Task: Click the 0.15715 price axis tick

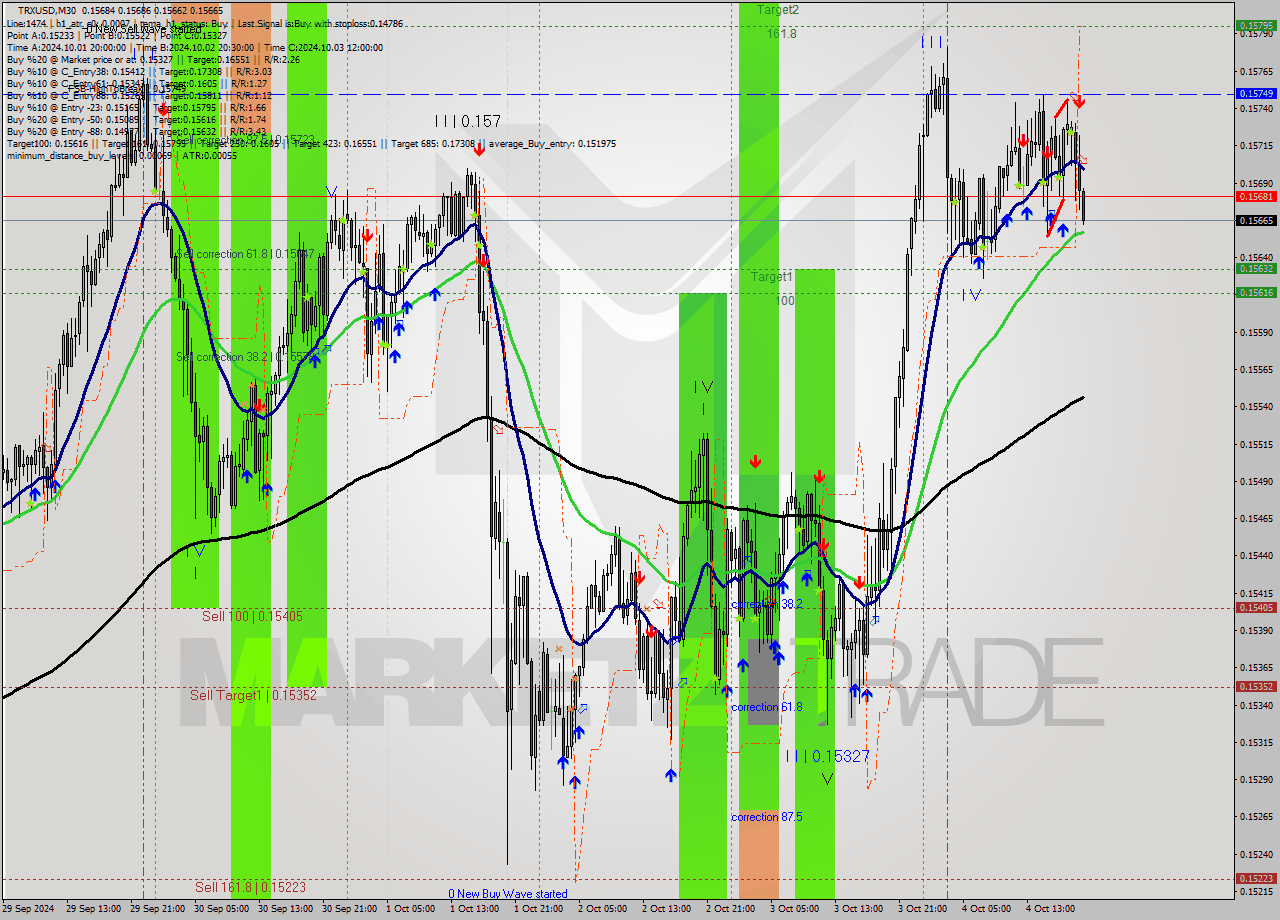Action: [x=1256, y=146]
